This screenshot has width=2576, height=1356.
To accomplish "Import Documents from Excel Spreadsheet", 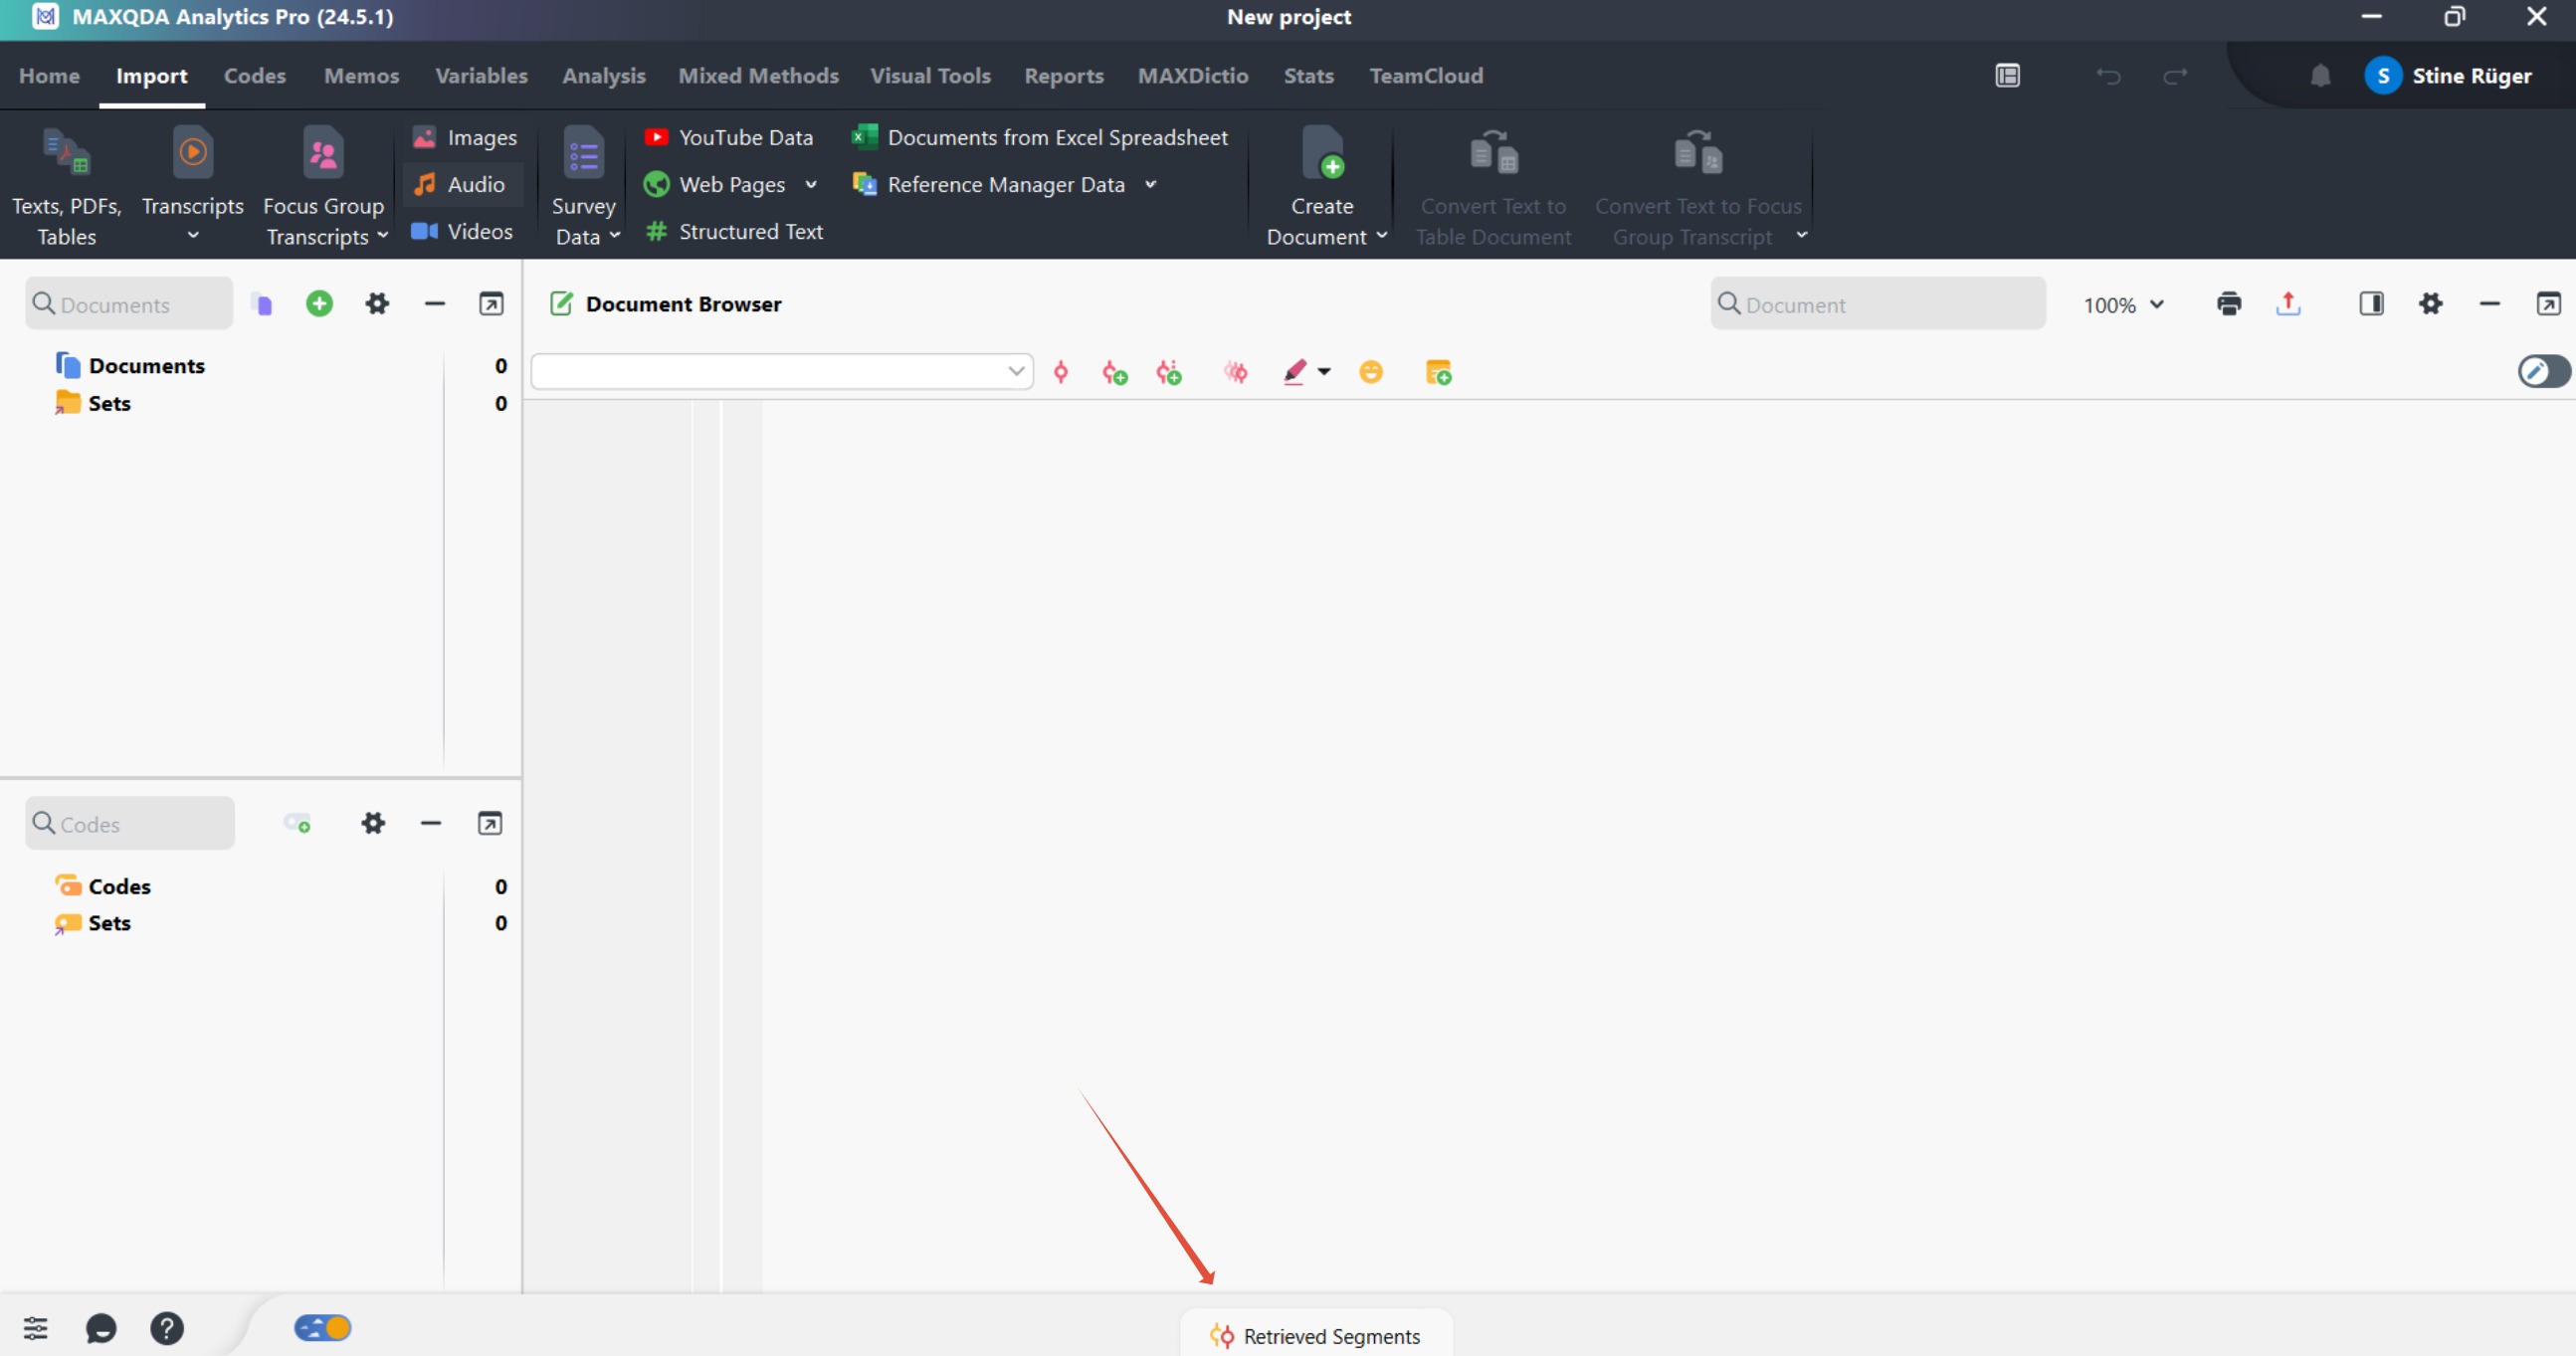I will [1040, 137].
